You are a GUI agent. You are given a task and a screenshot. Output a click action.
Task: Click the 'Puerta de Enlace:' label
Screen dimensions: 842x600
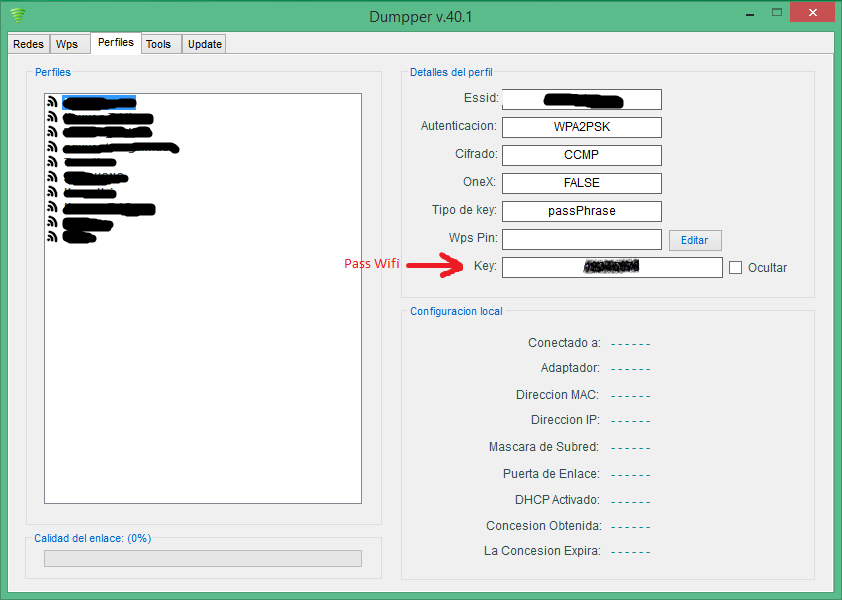[x=551, y=474]
